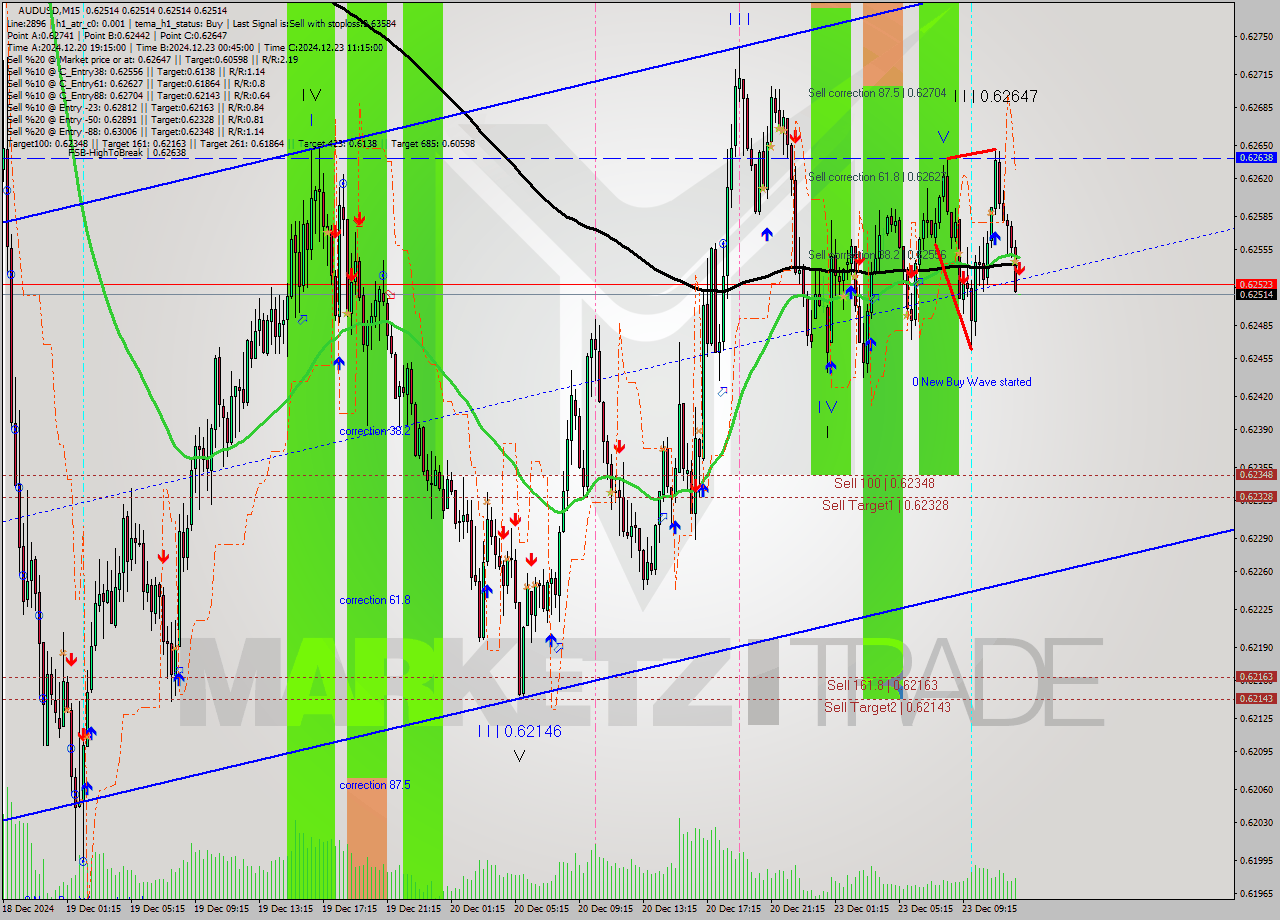Screen dimensions: 1280x920
Task: Click the '18 Dec 2024' date on time axis
Action: coord(28,910)
